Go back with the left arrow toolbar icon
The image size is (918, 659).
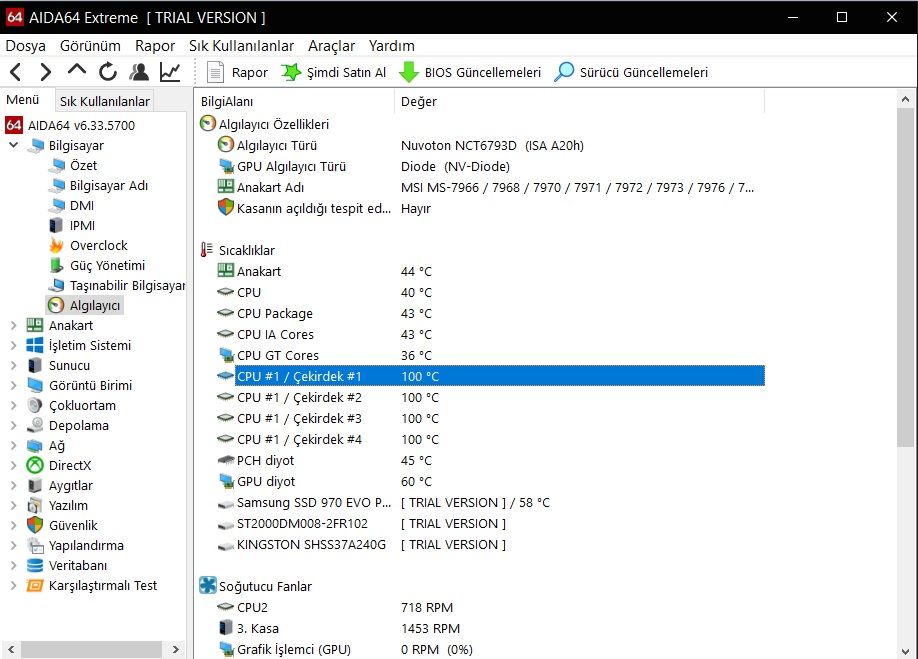click(16, 72)
